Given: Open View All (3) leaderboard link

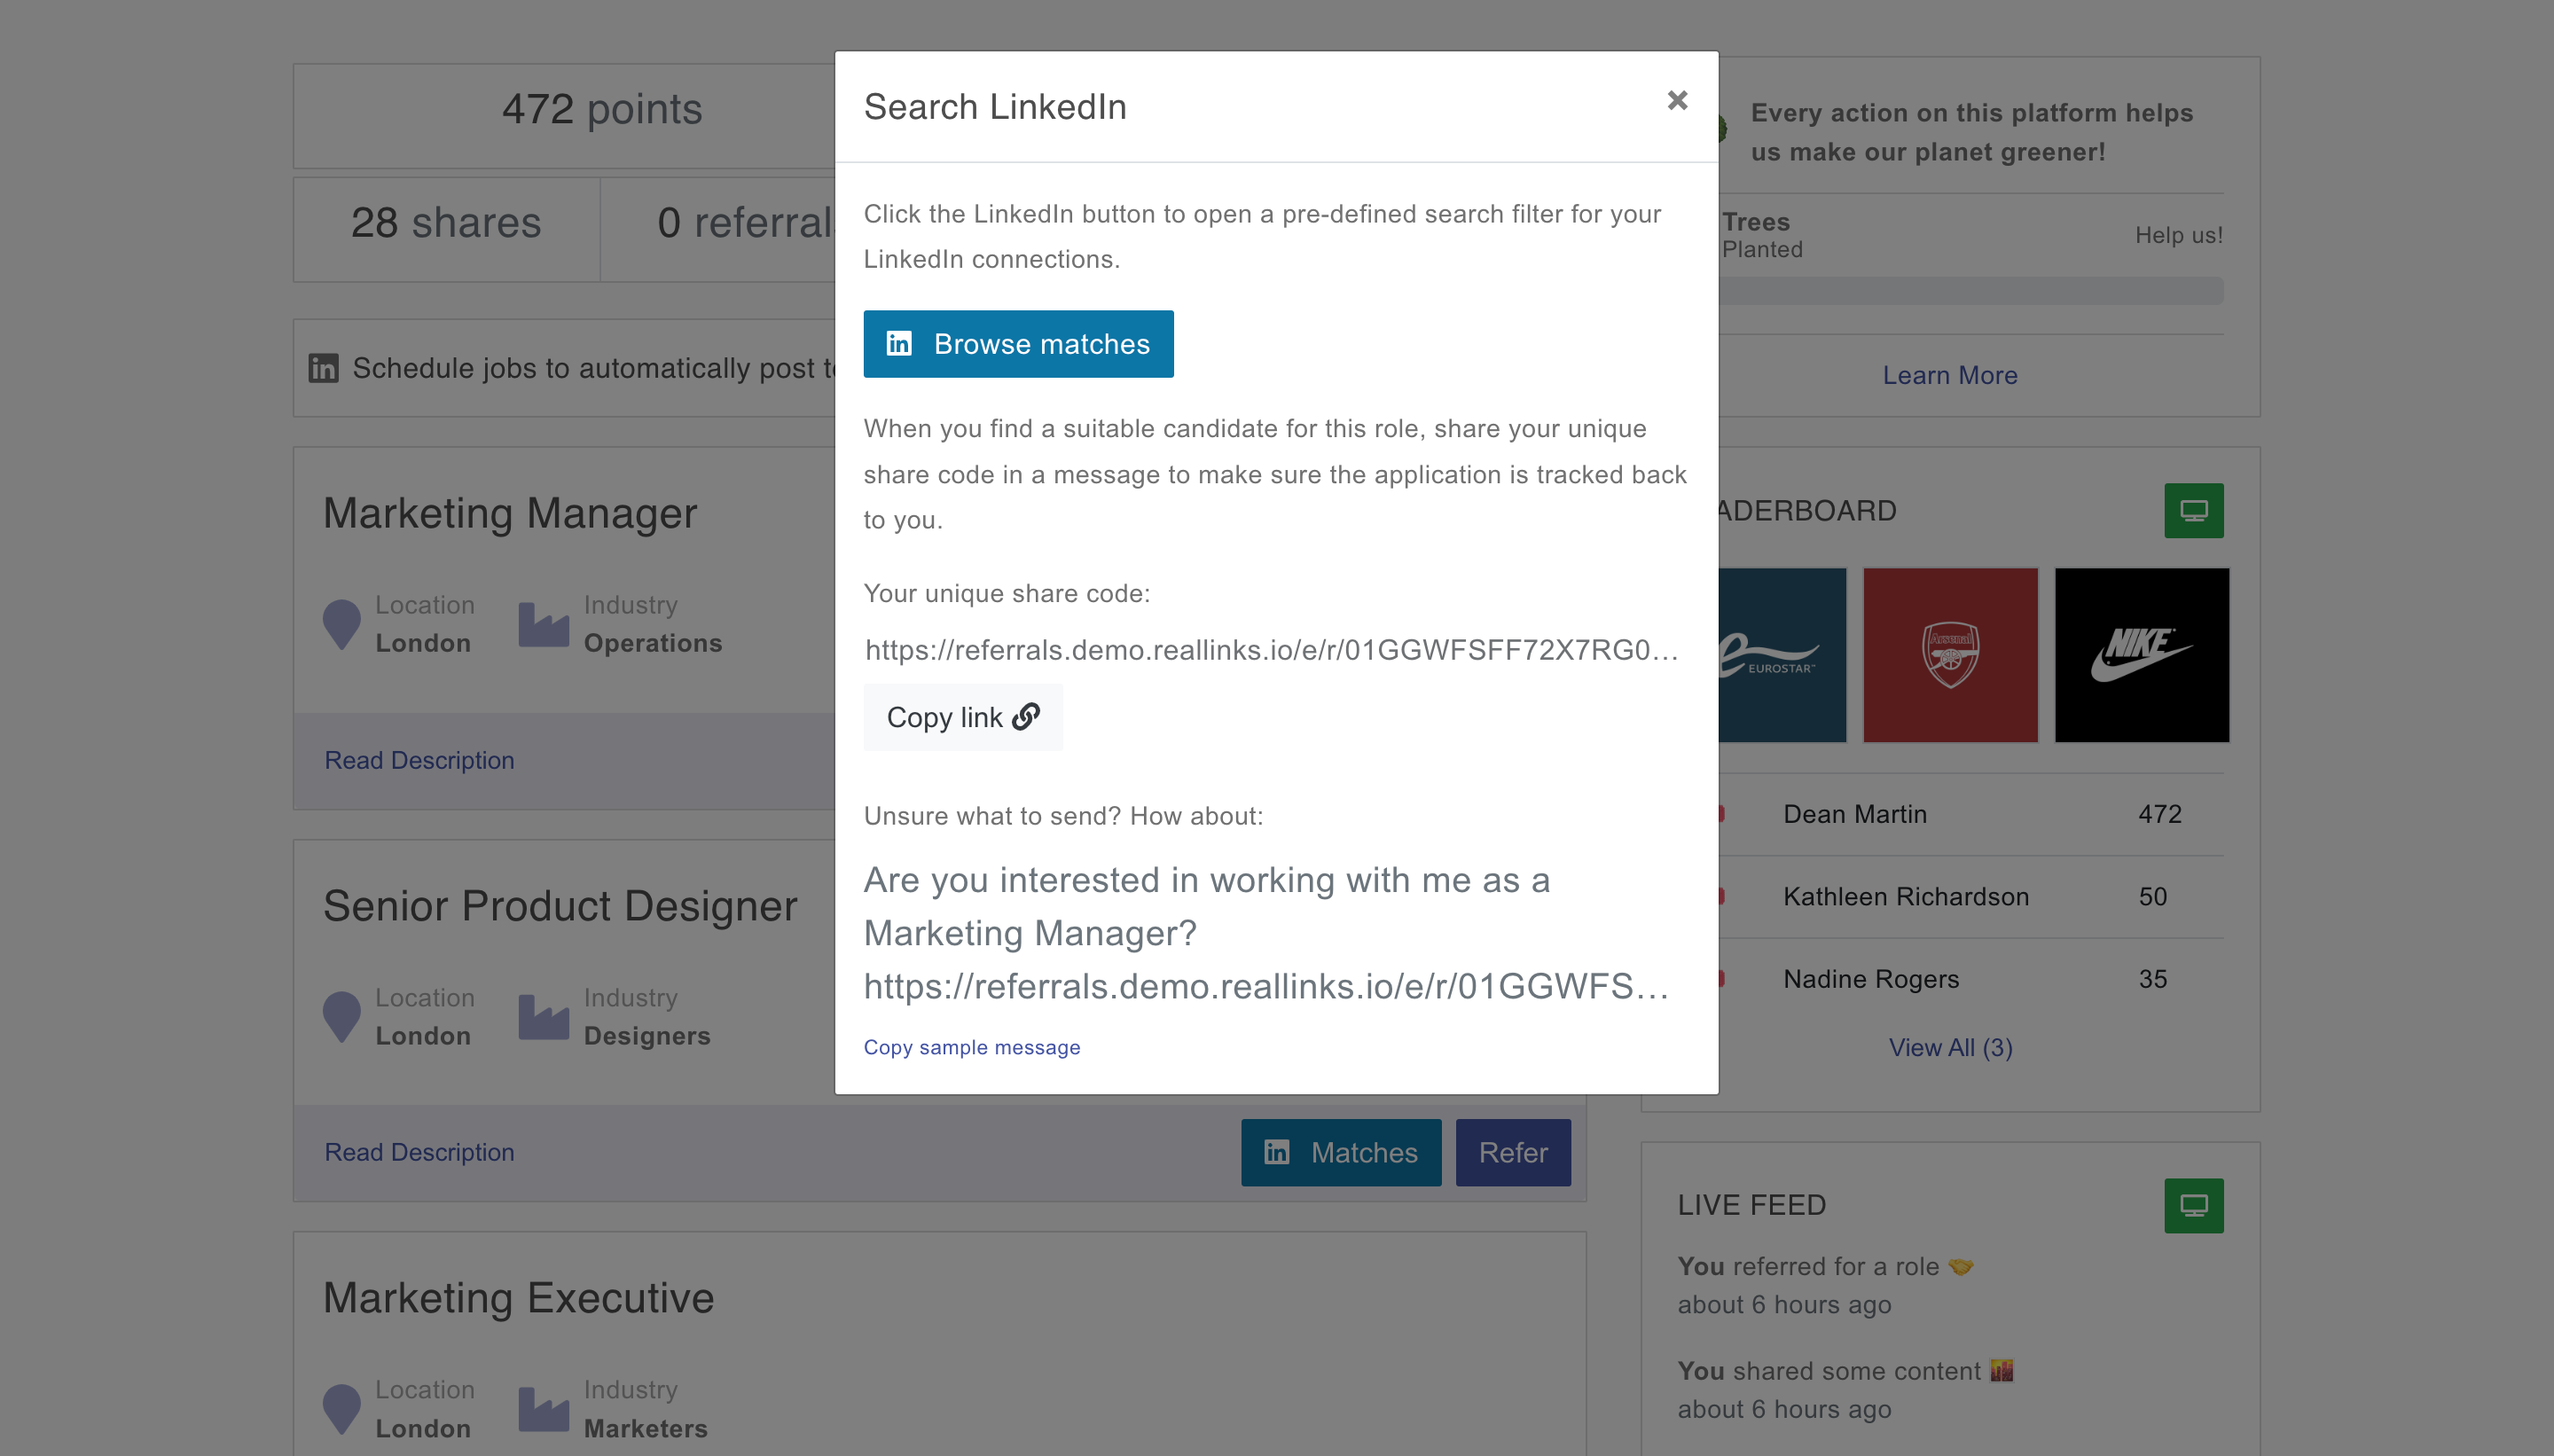Looking at the screenshot, I should (1949, 1047).
